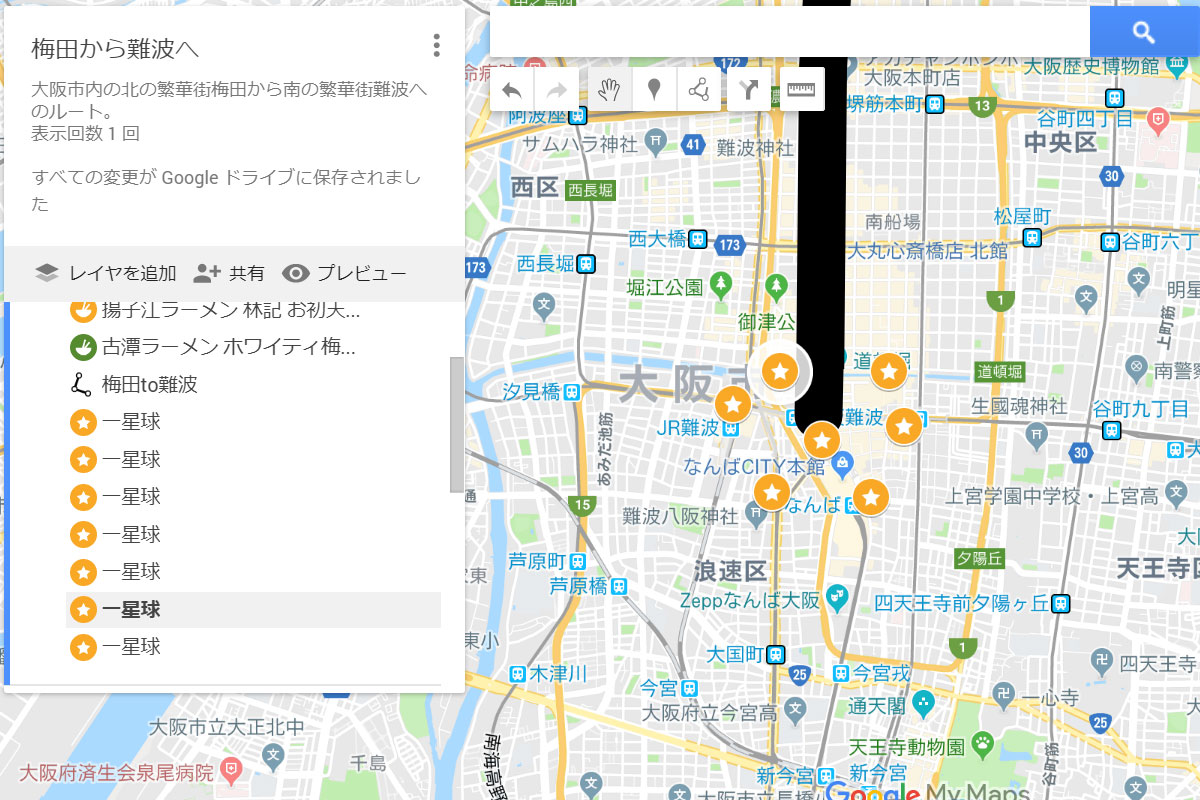Click the 西大橋 station icon
This screenshot has height=800, width=1200.
(698, 239)
